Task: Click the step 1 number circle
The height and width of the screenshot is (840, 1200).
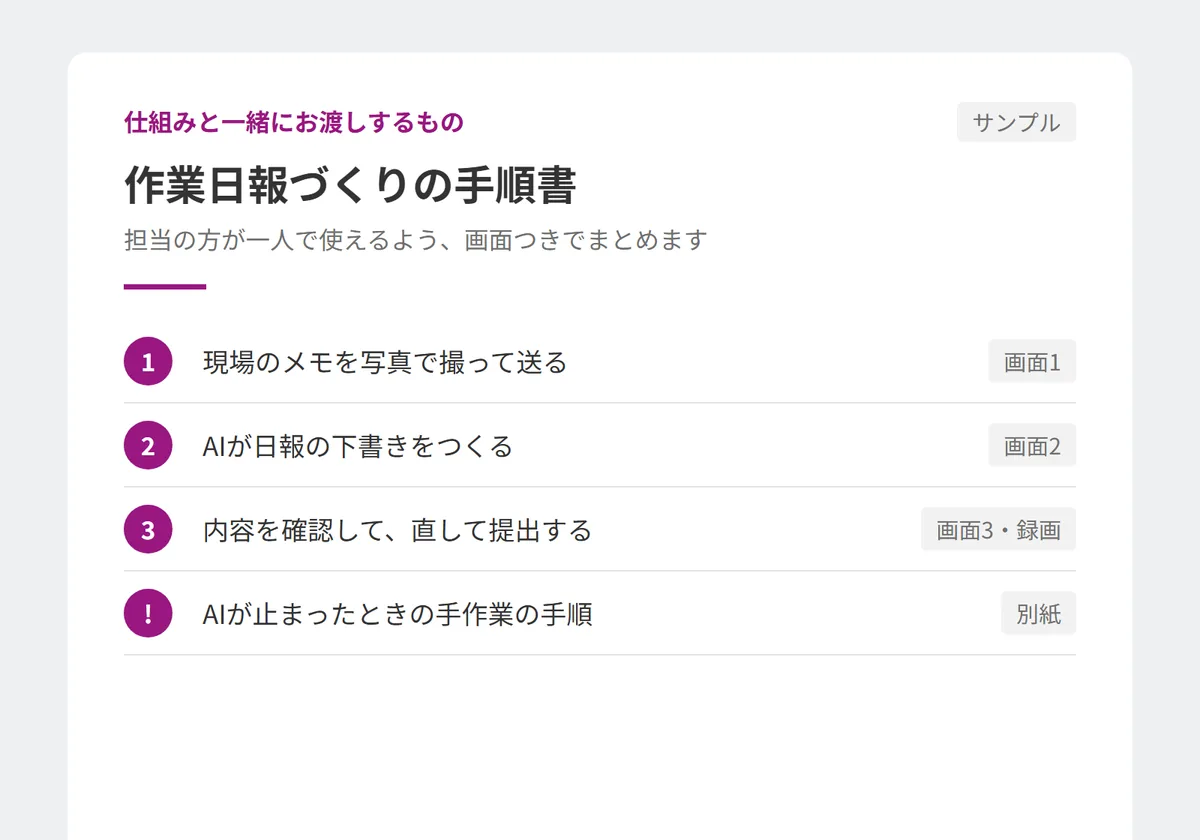Action: pyautogui.click(x=148, y=361)
